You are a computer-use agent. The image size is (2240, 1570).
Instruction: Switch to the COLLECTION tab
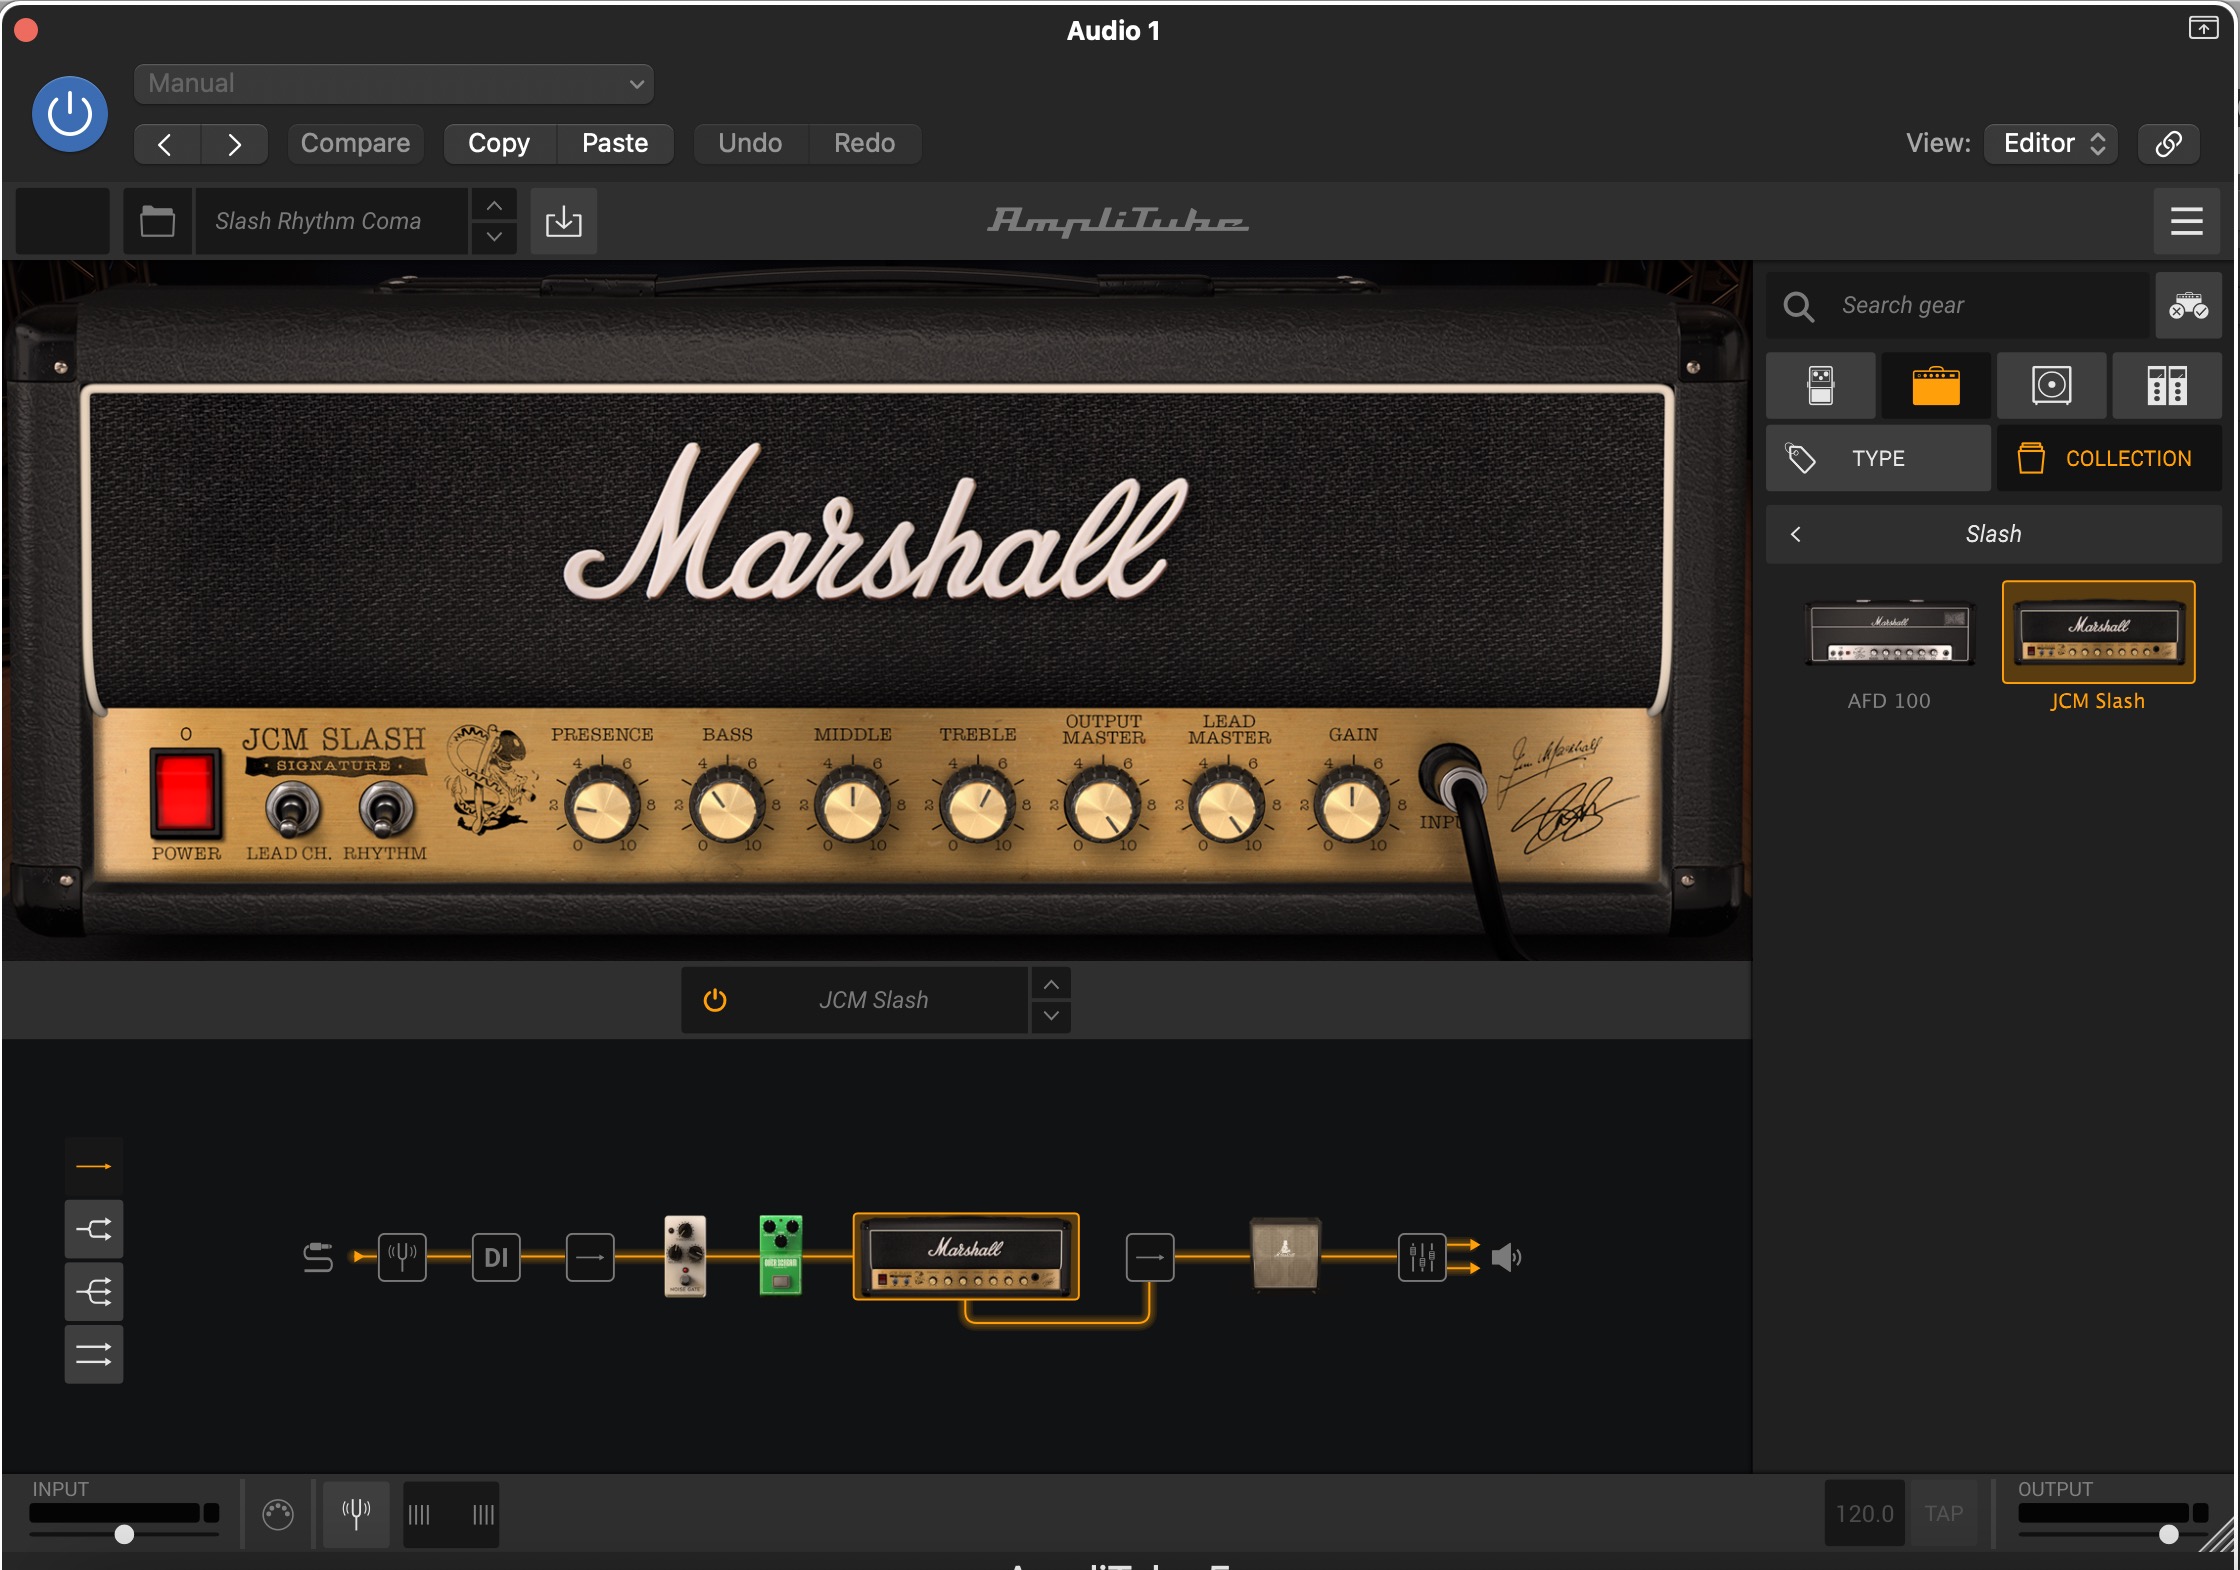point(2109,459)
